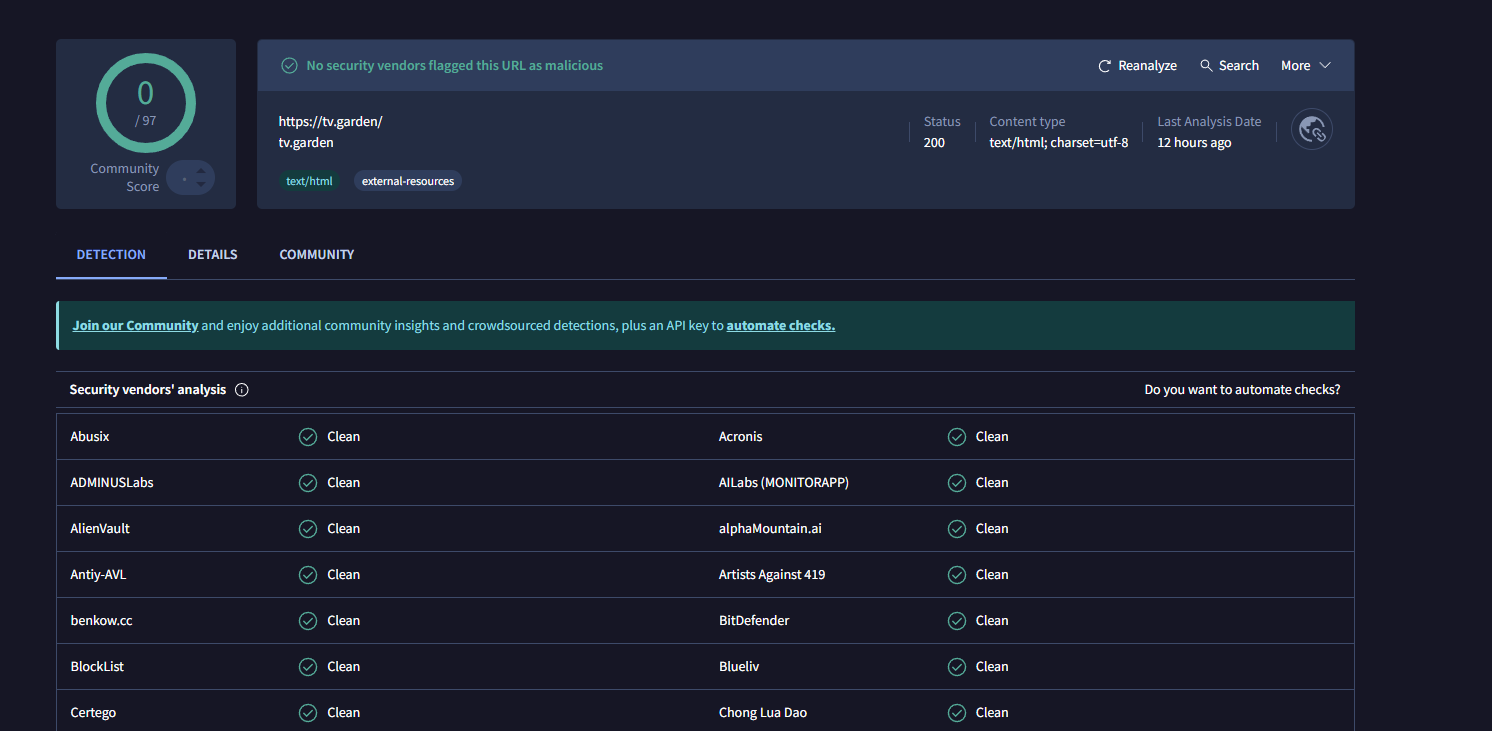Screen dimensions: 1492x731
Task: Click the No security vendors flagged message
Action: pyautogui.click(x=455, y=66)
